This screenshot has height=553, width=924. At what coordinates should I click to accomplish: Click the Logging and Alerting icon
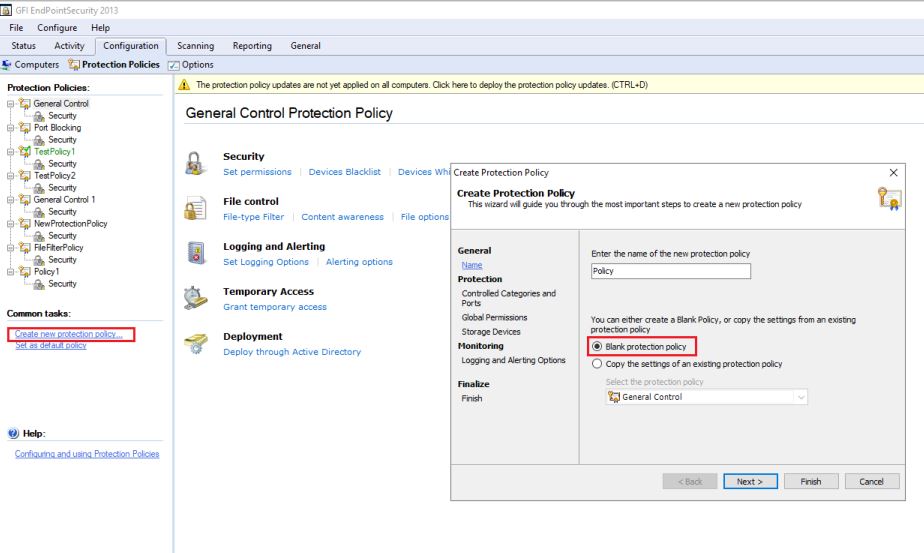pyautogui.click(x=196, y=253)
